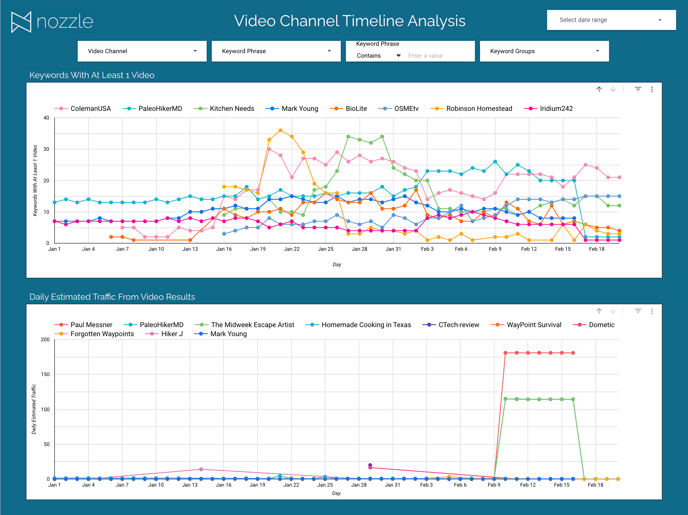This screenshot has height=515, width=688.
Task: Open the Contains condition dropdown
Action: [x=378, y=56]
